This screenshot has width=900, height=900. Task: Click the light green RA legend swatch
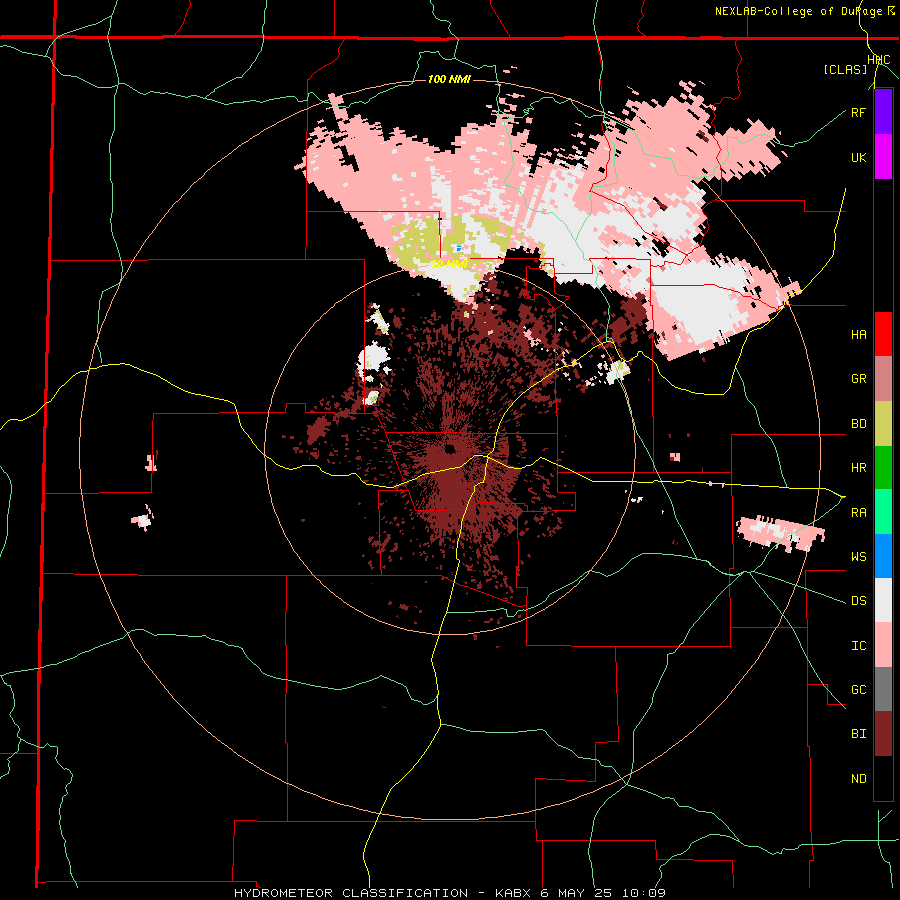(x=883, y=512)
